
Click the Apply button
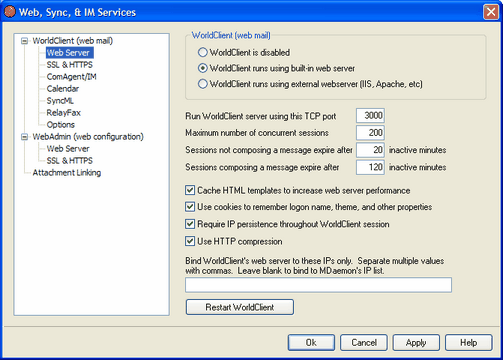(416, 343)
